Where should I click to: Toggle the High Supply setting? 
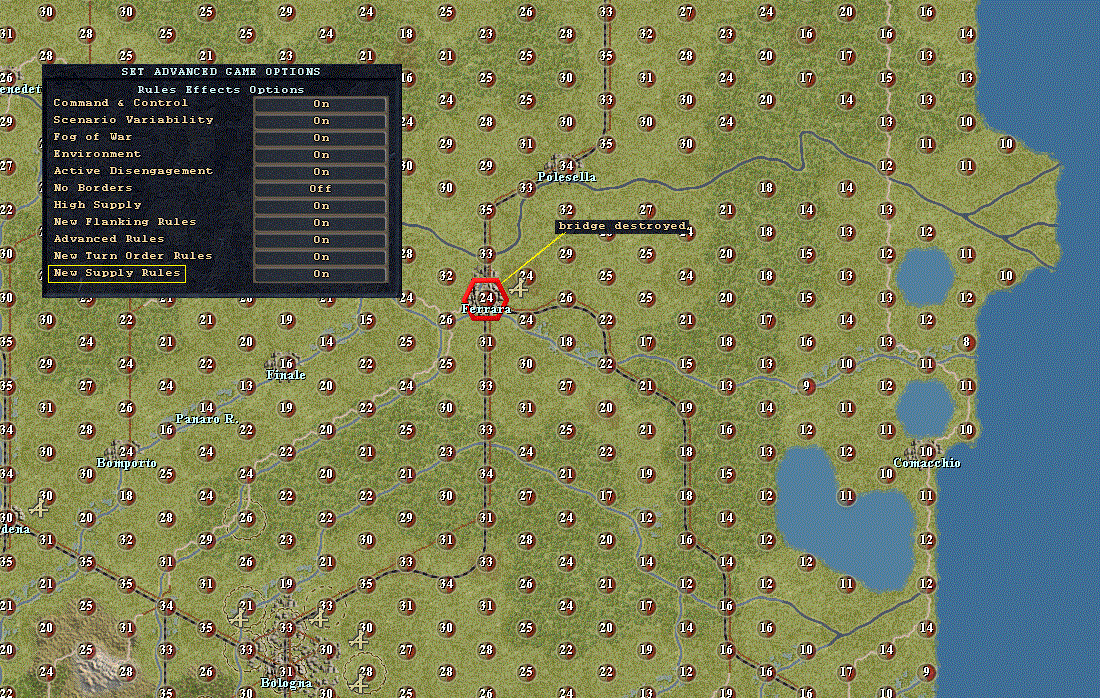click(x=321, y=206)
